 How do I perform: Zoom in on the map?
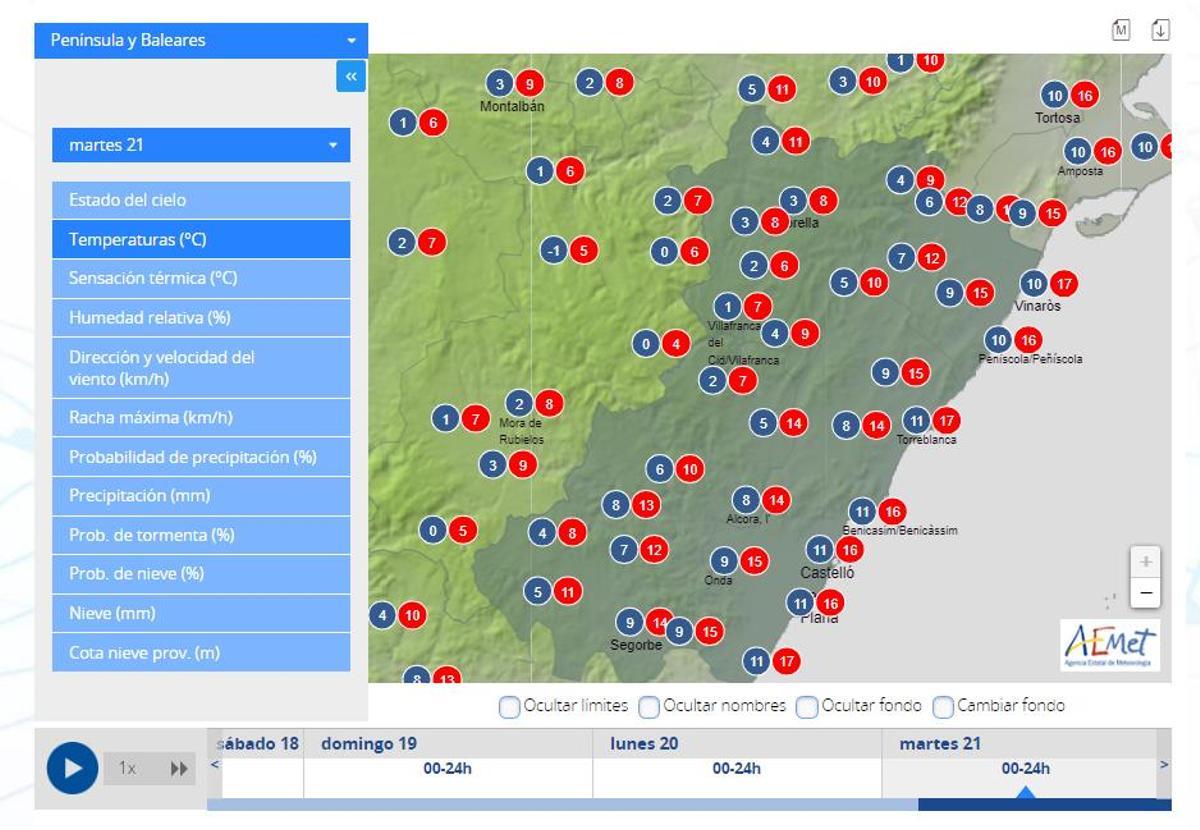(x=1146, y=562)
